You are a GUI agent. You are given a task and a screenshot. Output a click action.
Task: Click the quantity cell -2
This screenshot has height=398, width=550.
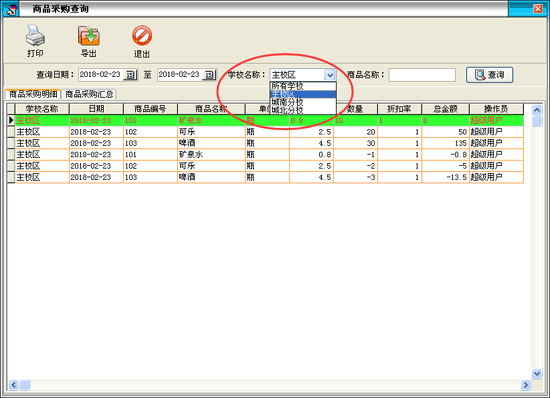coord(355,166)
